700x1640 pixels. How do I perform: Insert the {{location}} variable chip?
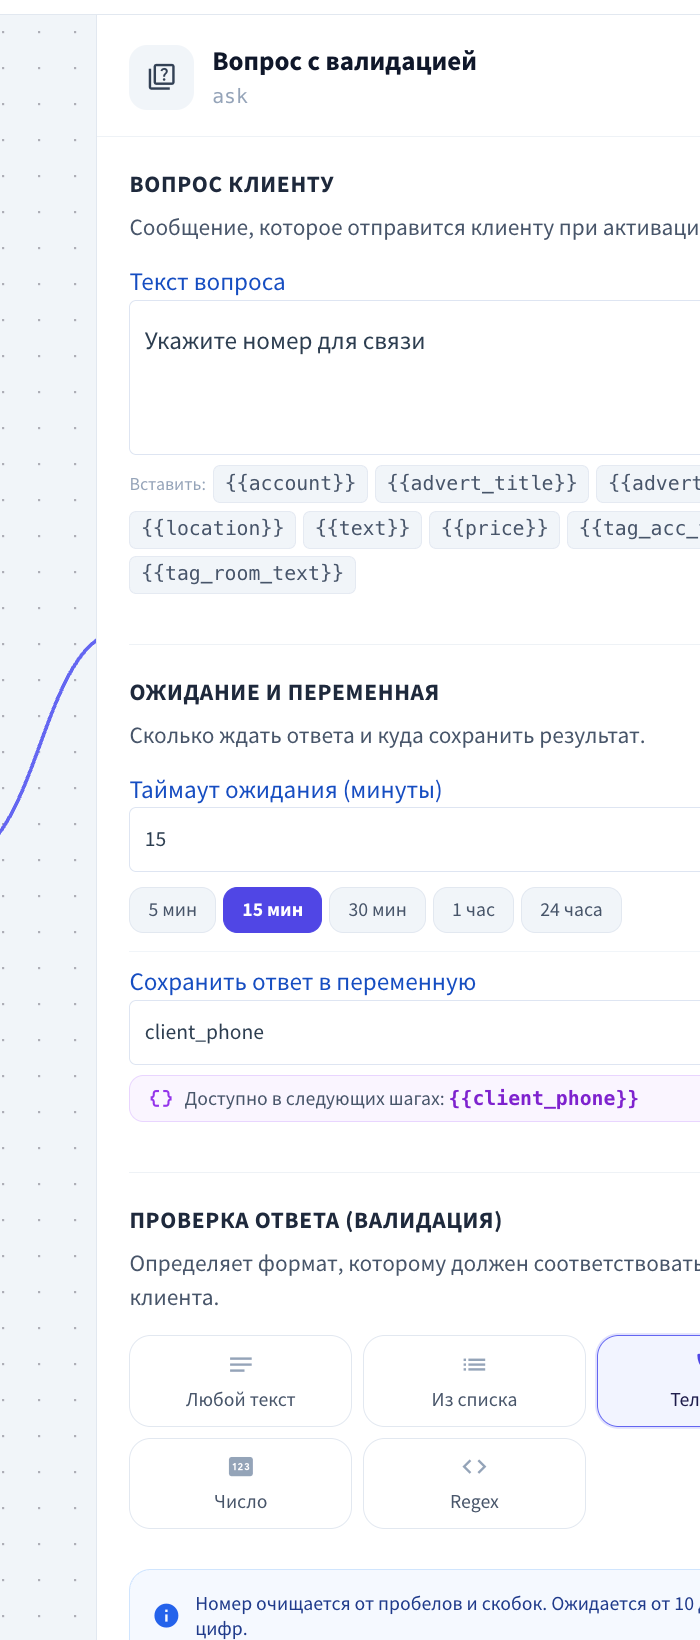tap(213, 529)
